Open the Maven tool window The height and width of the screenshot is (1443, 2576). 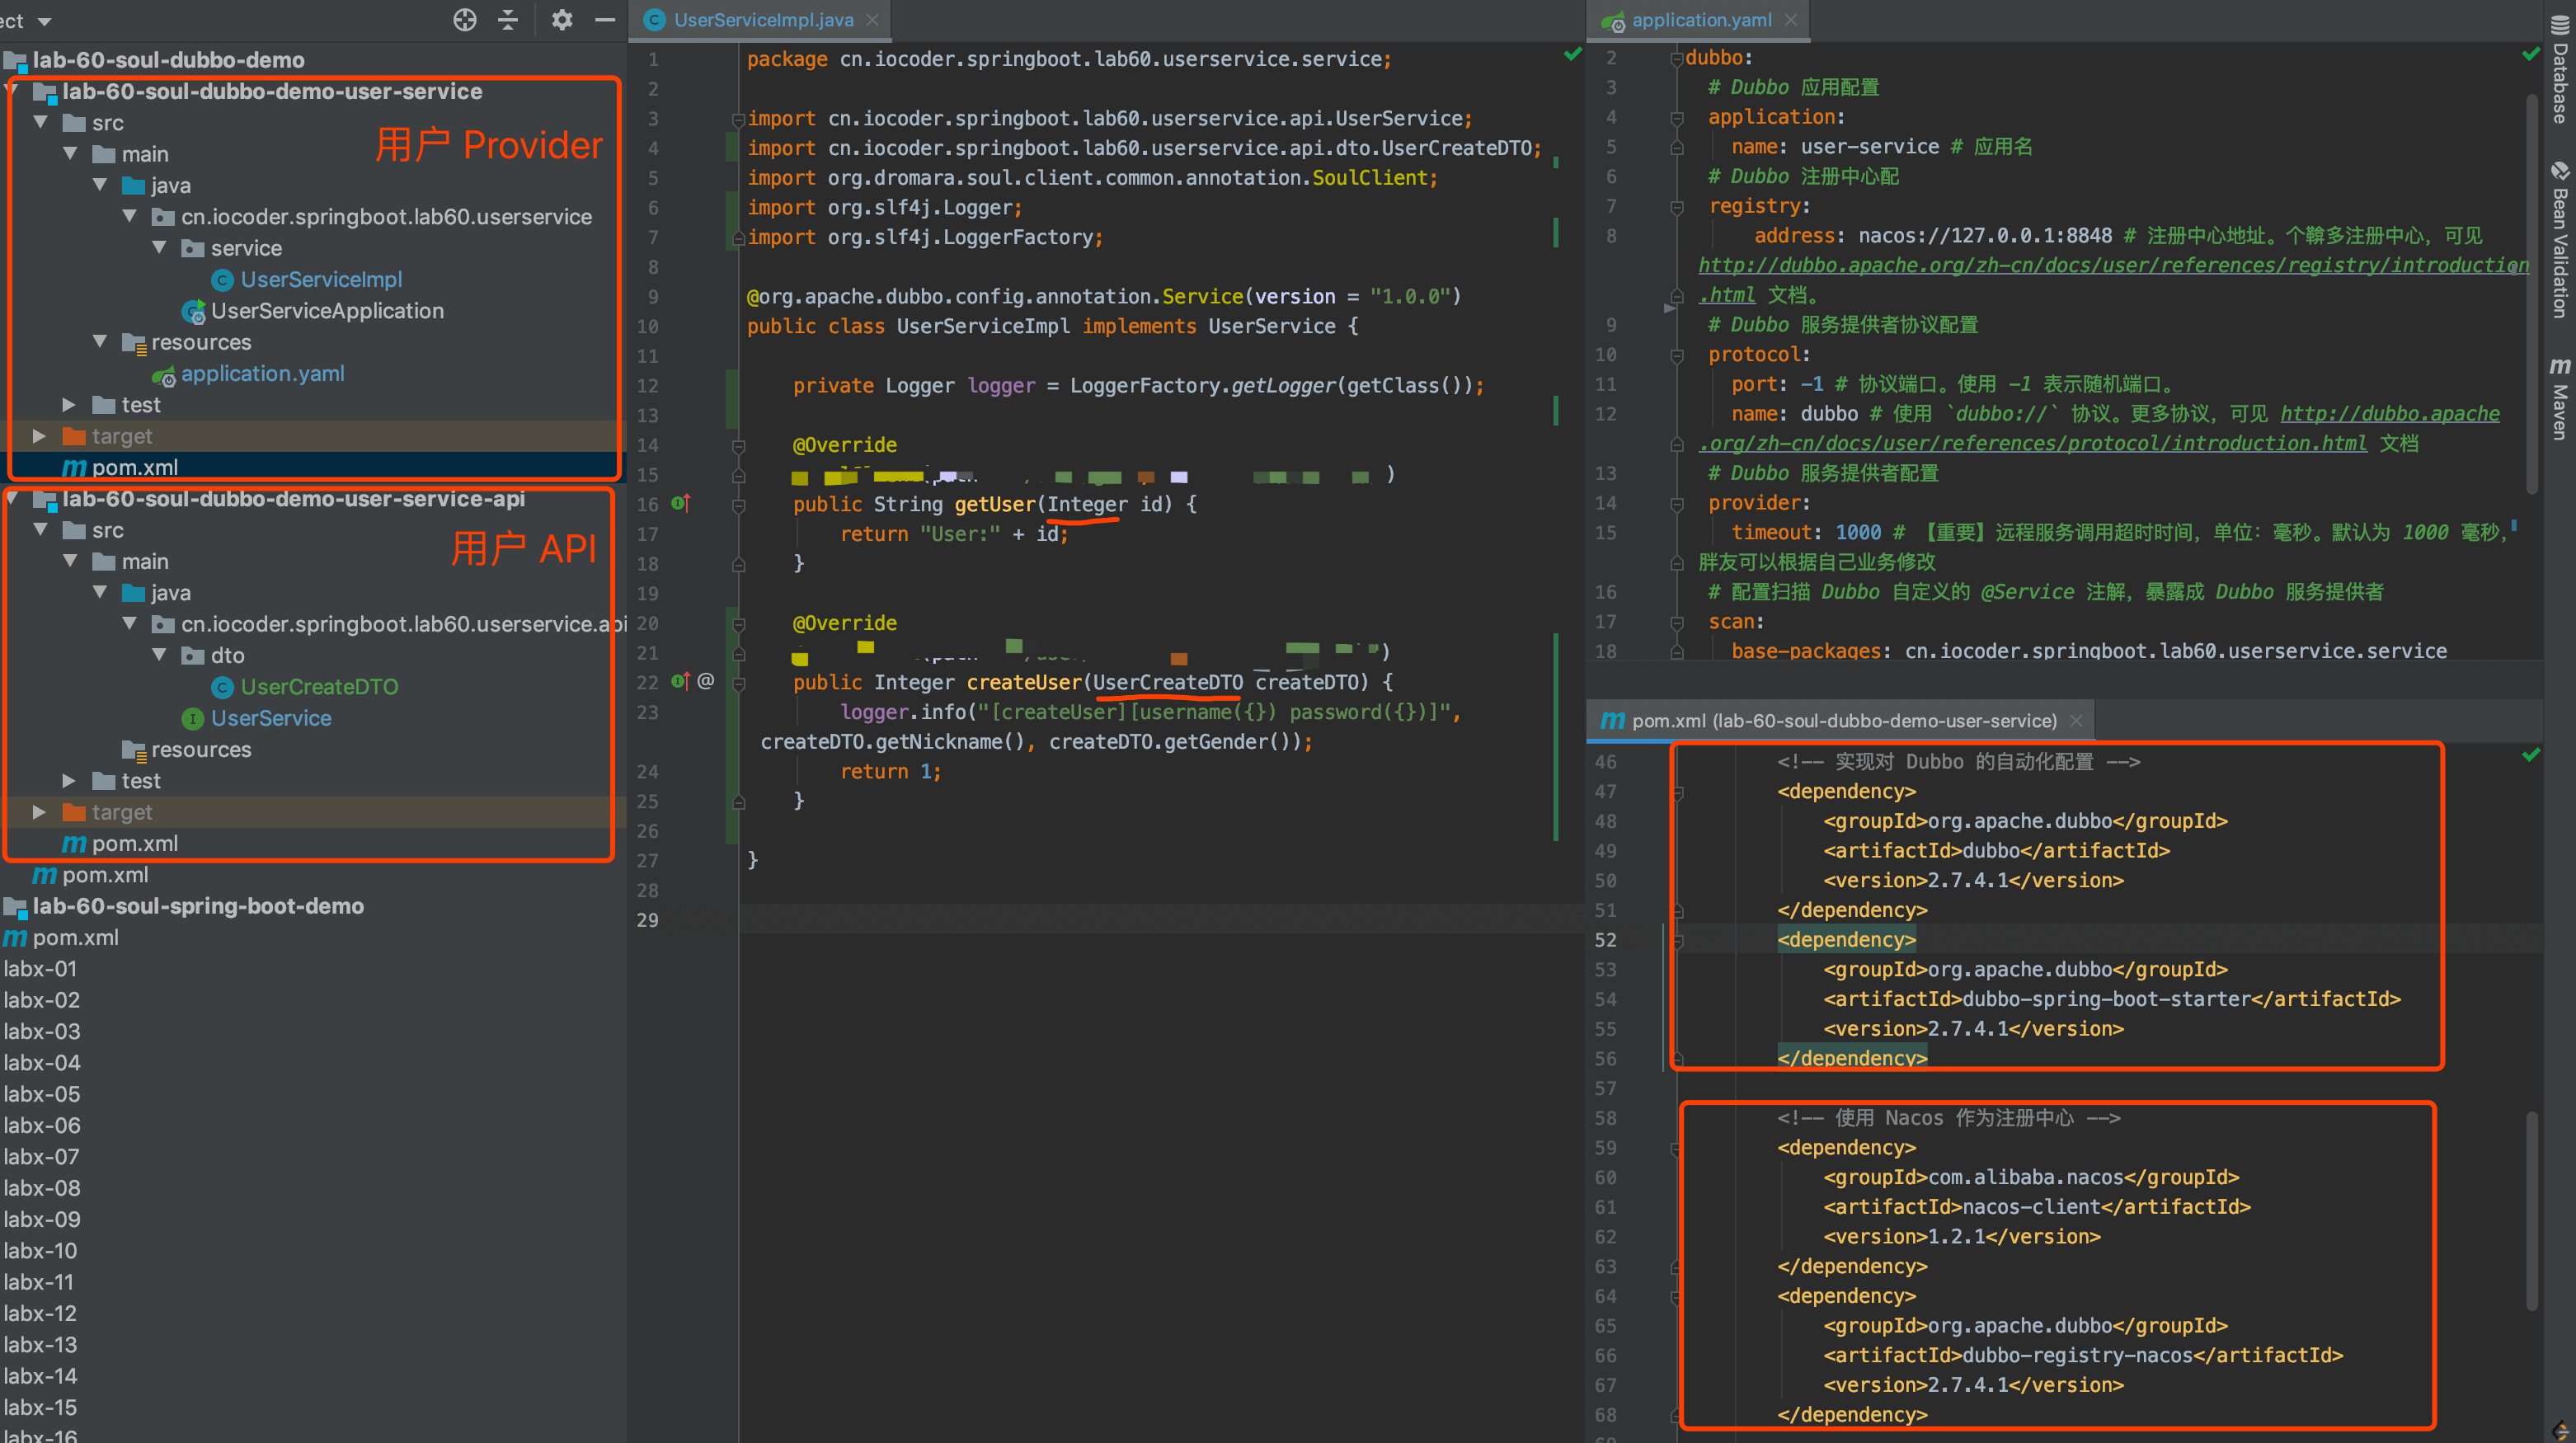pyautogui.click(x=2559, y=398)
